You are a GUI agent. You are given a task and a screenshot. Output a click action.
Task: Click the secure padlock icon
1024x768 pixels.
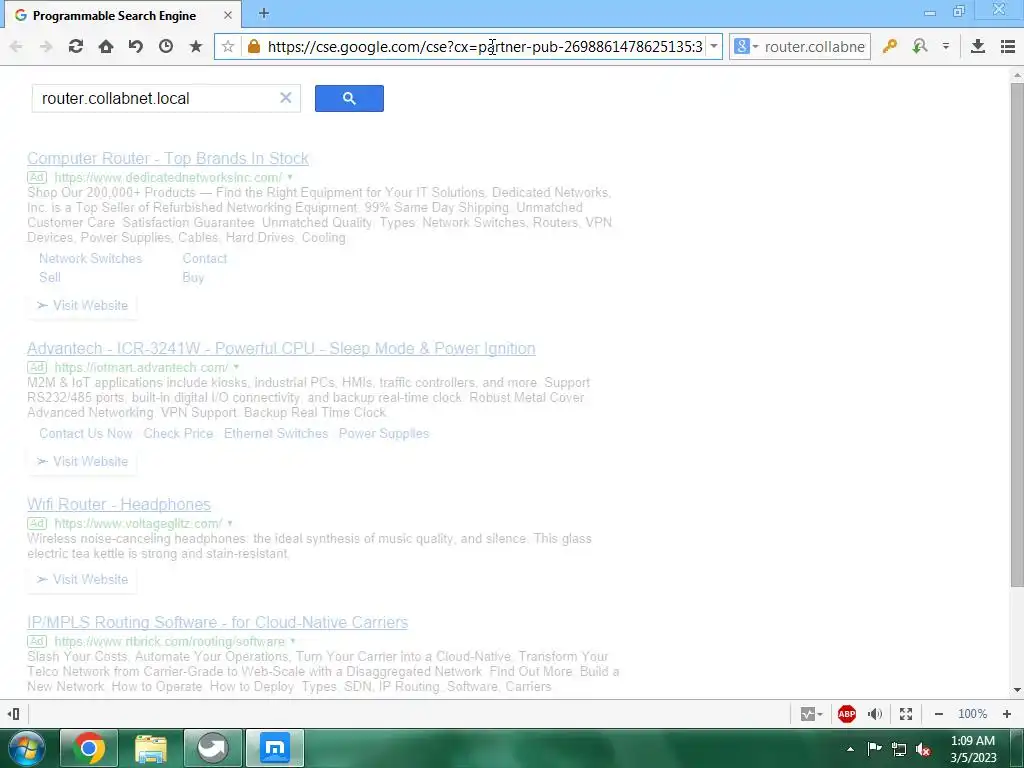(x=254, y=46)
